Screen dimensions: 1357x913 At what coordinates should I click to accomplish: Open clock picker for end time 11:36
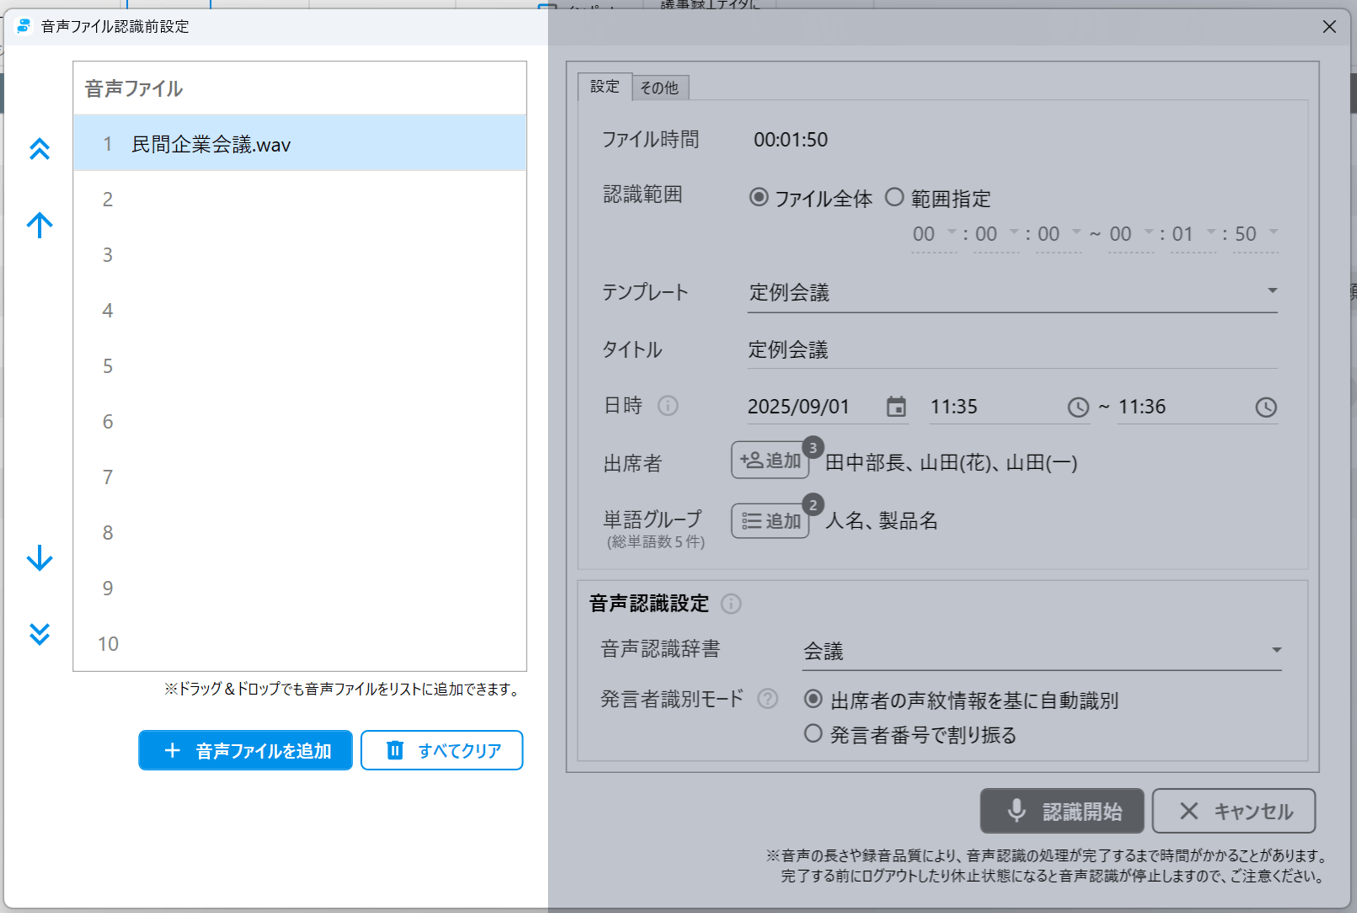point(1265,407)
